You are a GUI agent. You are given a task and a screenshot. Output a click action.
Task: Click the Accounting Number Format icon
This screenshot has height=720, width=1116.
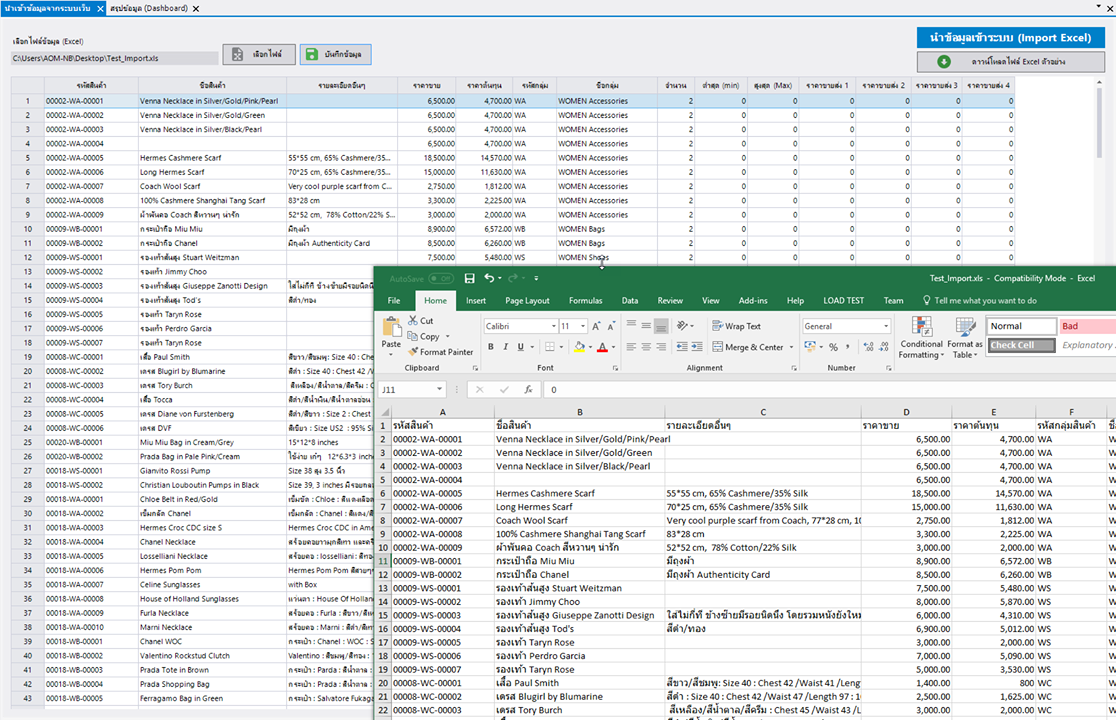(x=810, y=347)
